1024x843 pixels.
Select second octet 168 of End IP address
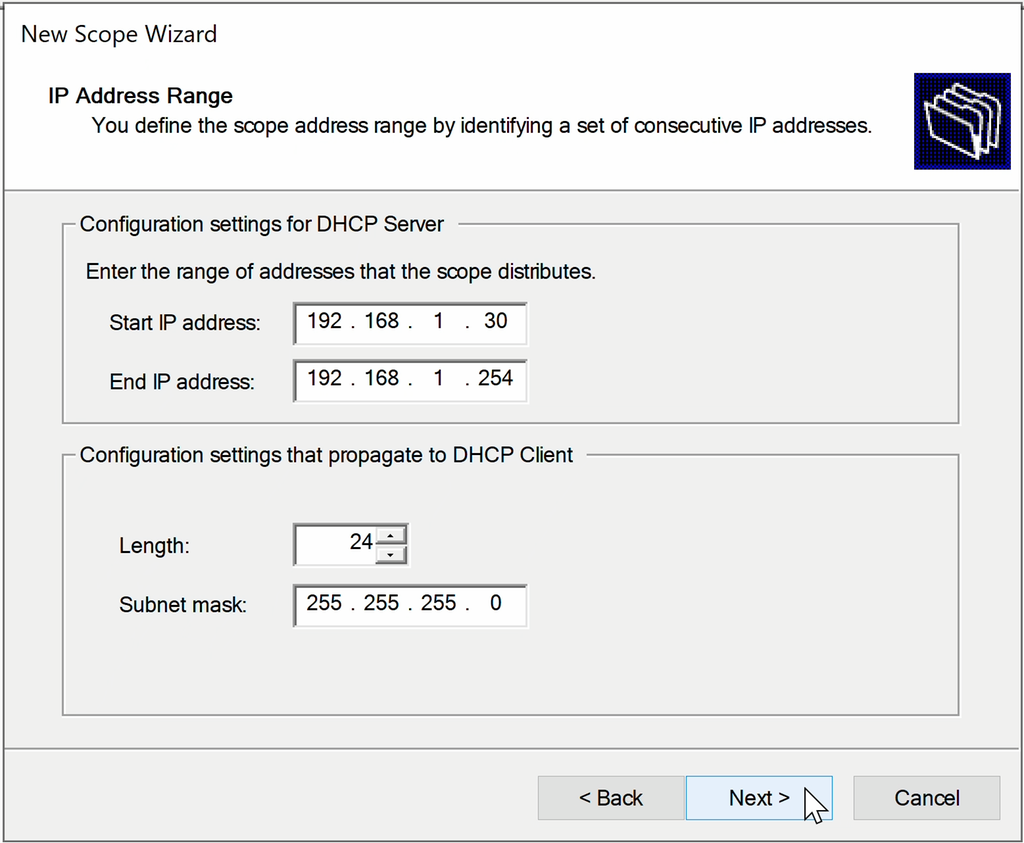click(x=381, y=378)
